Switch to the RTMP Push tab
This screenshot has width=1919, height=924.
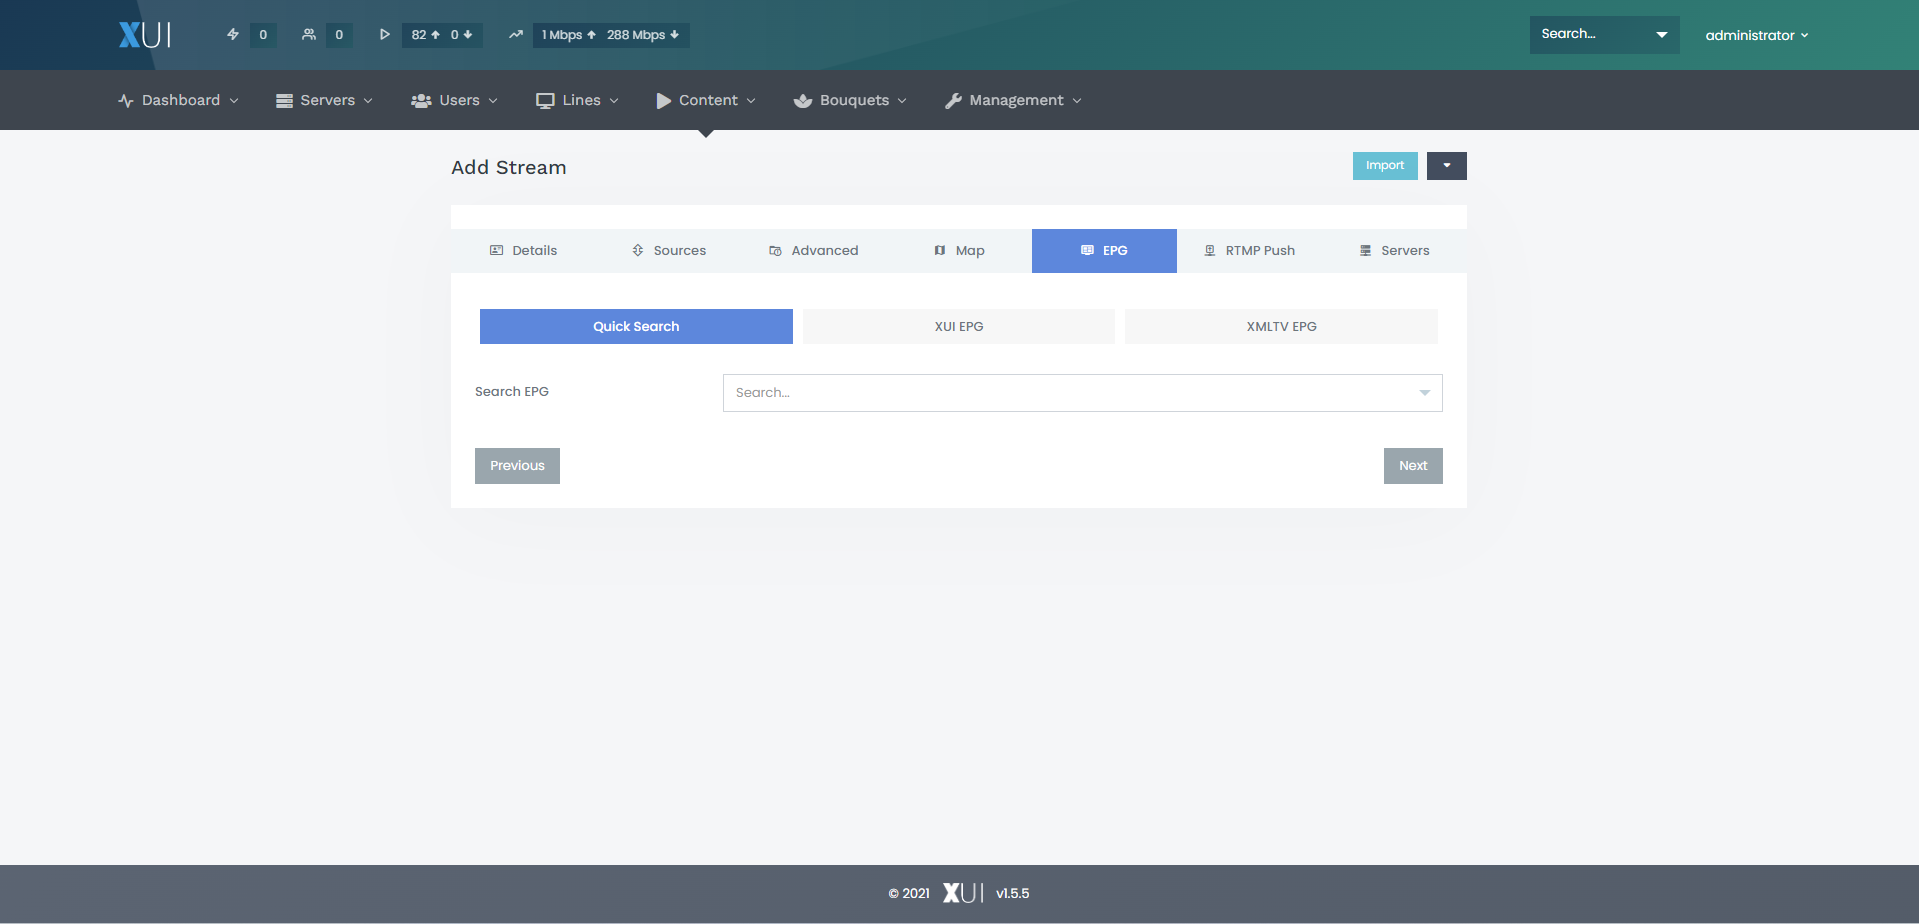1250,250
